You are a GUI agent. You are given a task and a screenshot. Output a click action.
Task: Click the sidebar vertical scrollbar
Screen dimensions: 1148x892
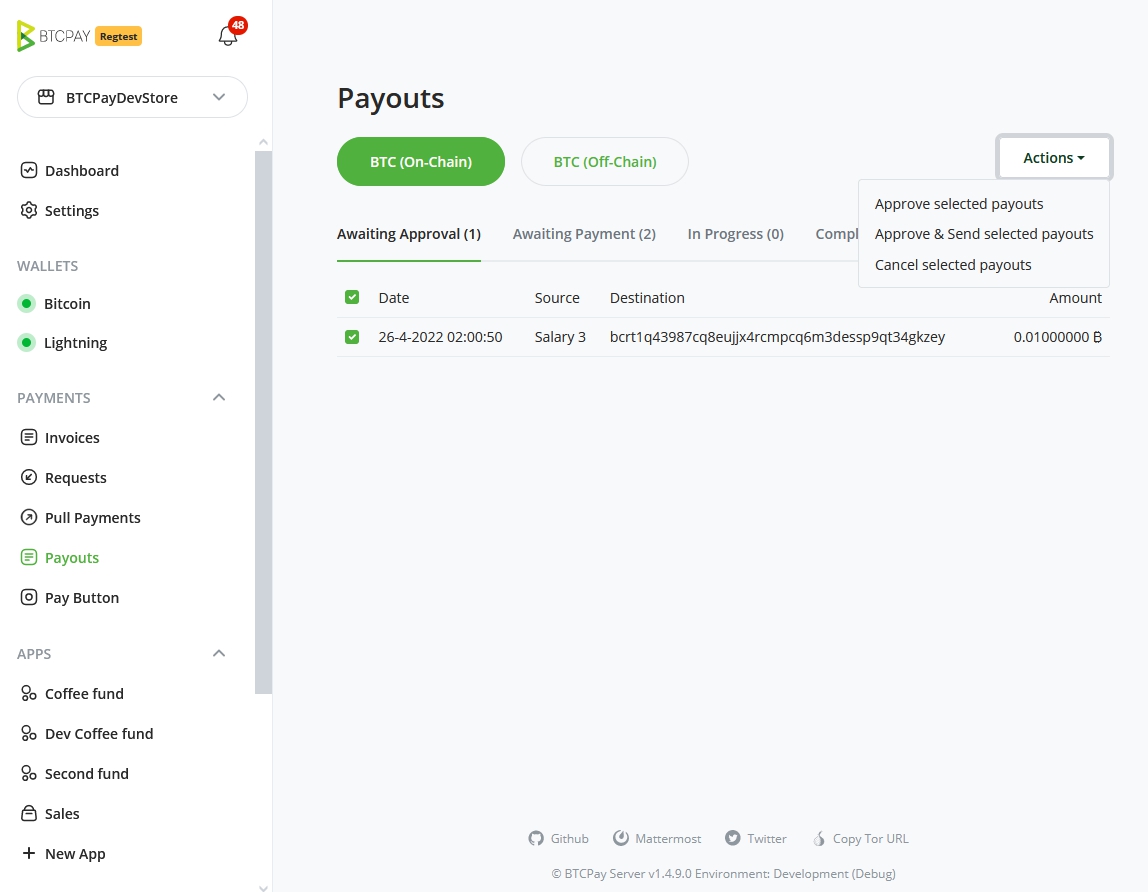[x=263, y=420]
